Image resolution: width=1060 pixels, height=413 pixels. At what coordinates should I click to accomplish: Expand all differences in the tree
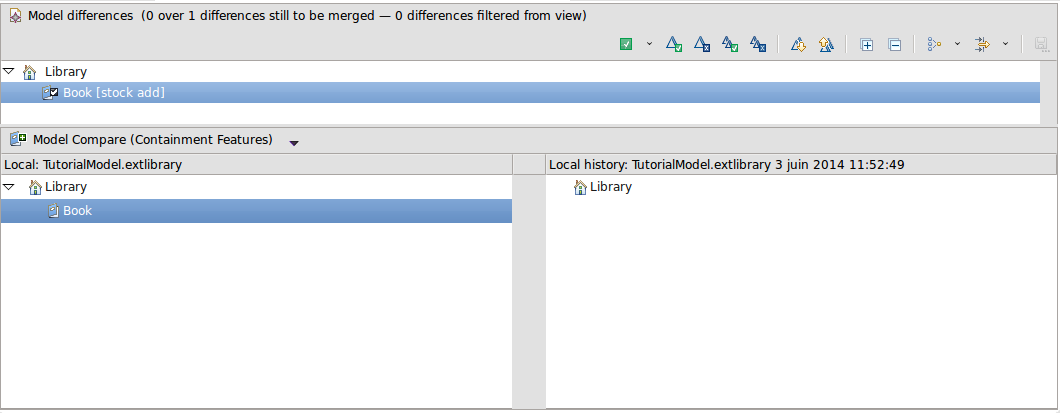(867, 44)
